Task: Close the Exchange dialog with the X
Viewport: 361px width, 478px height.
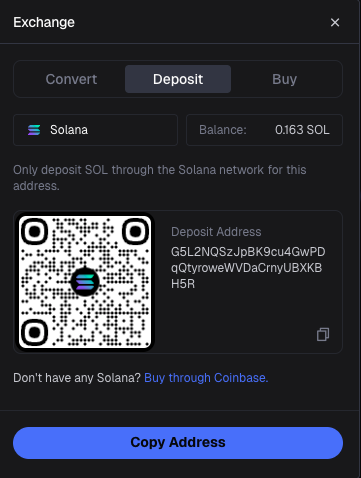Action: [335, 22]
